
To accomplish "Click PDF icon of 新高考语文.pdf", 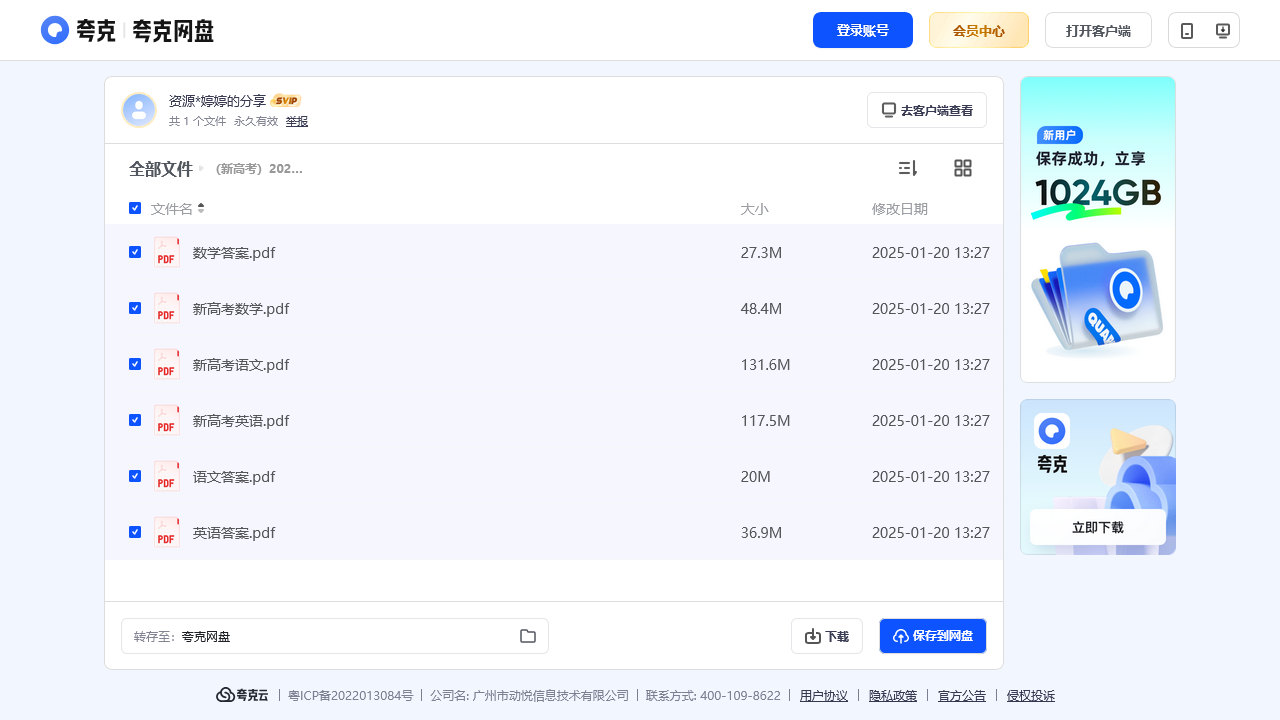I will click(167, 364).
